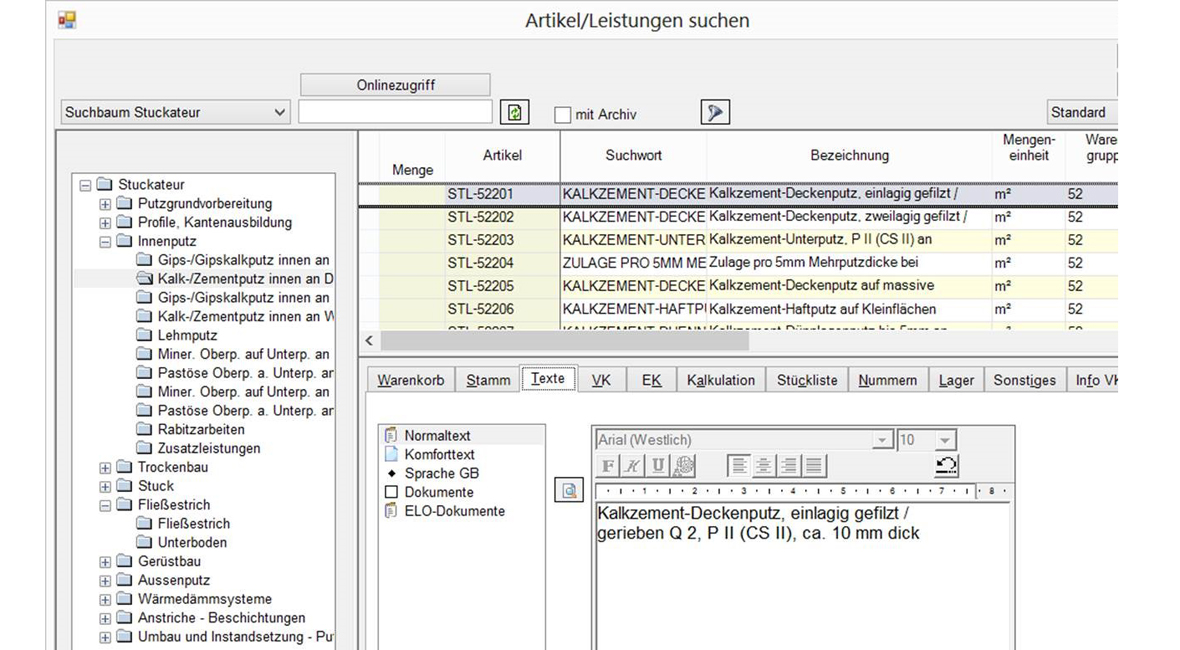Click the horizontal scrollbar under the article table
Image resolution: width=1180 pixels, height=650 pixels.
[564, 341]
